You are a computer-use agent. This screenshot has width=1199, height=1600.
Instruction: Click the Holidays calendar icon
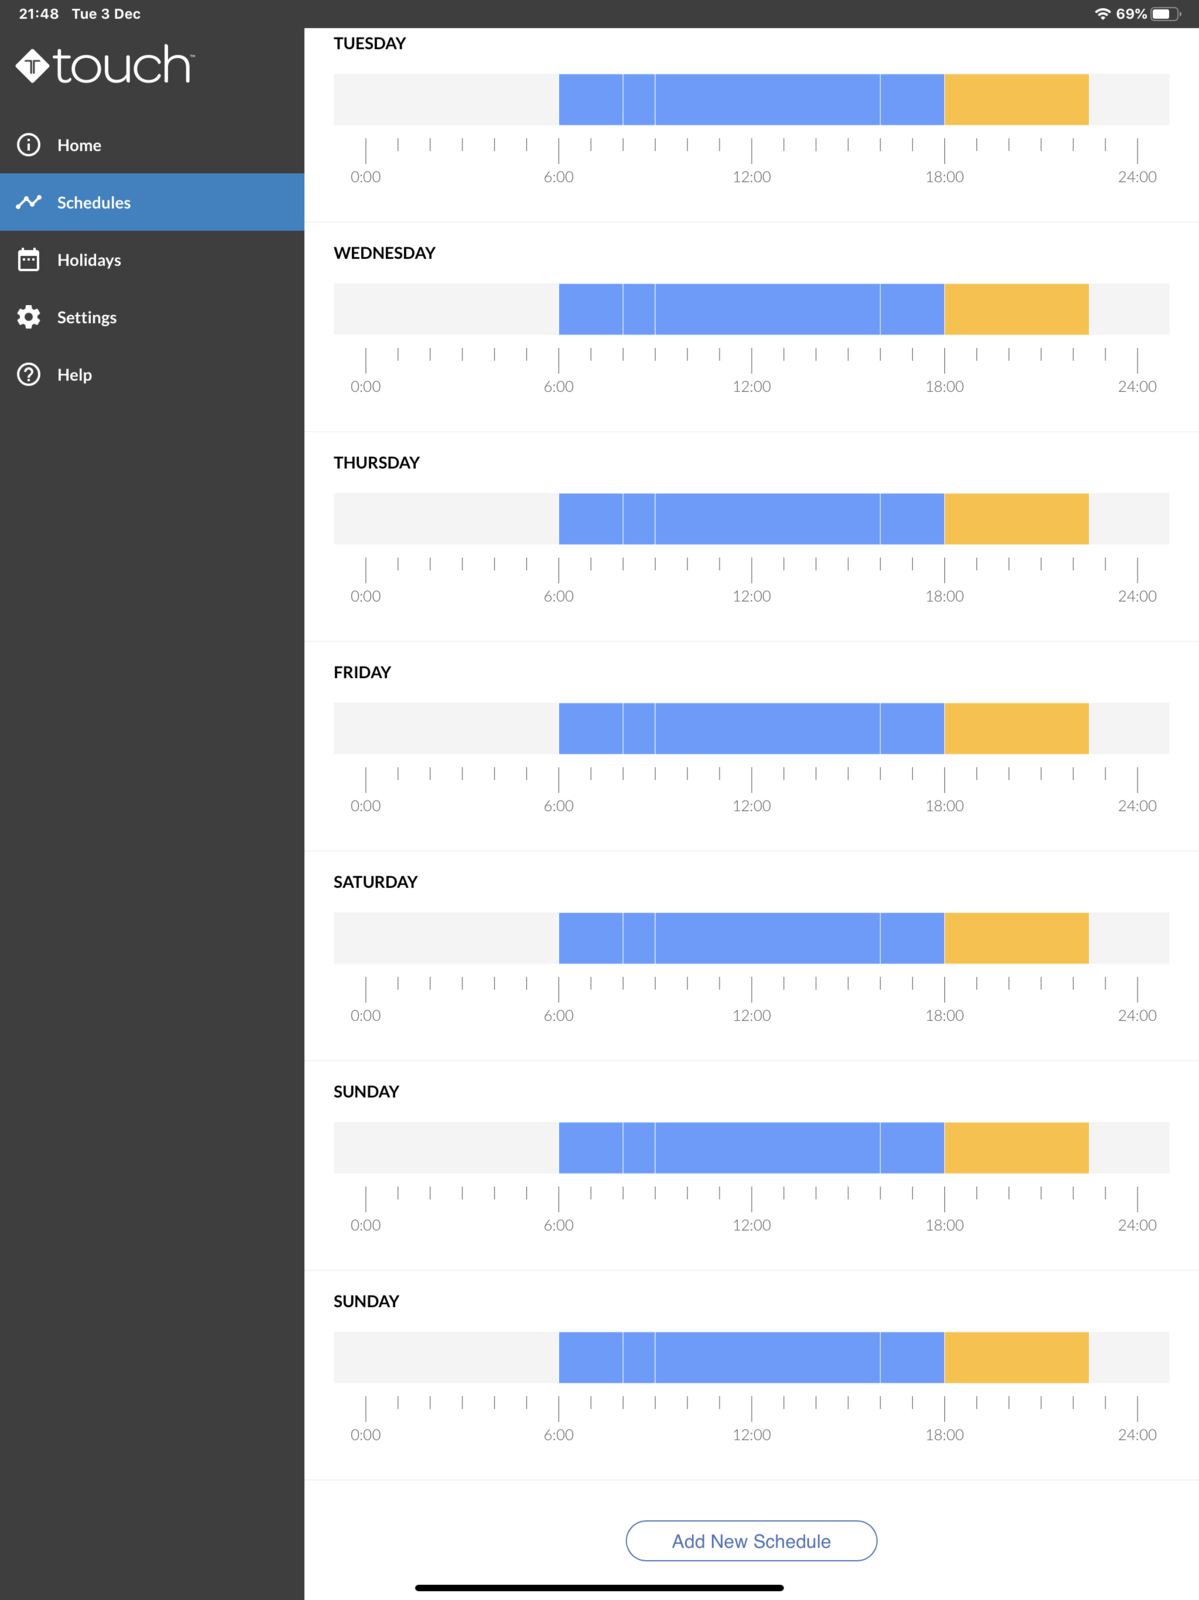29,260
